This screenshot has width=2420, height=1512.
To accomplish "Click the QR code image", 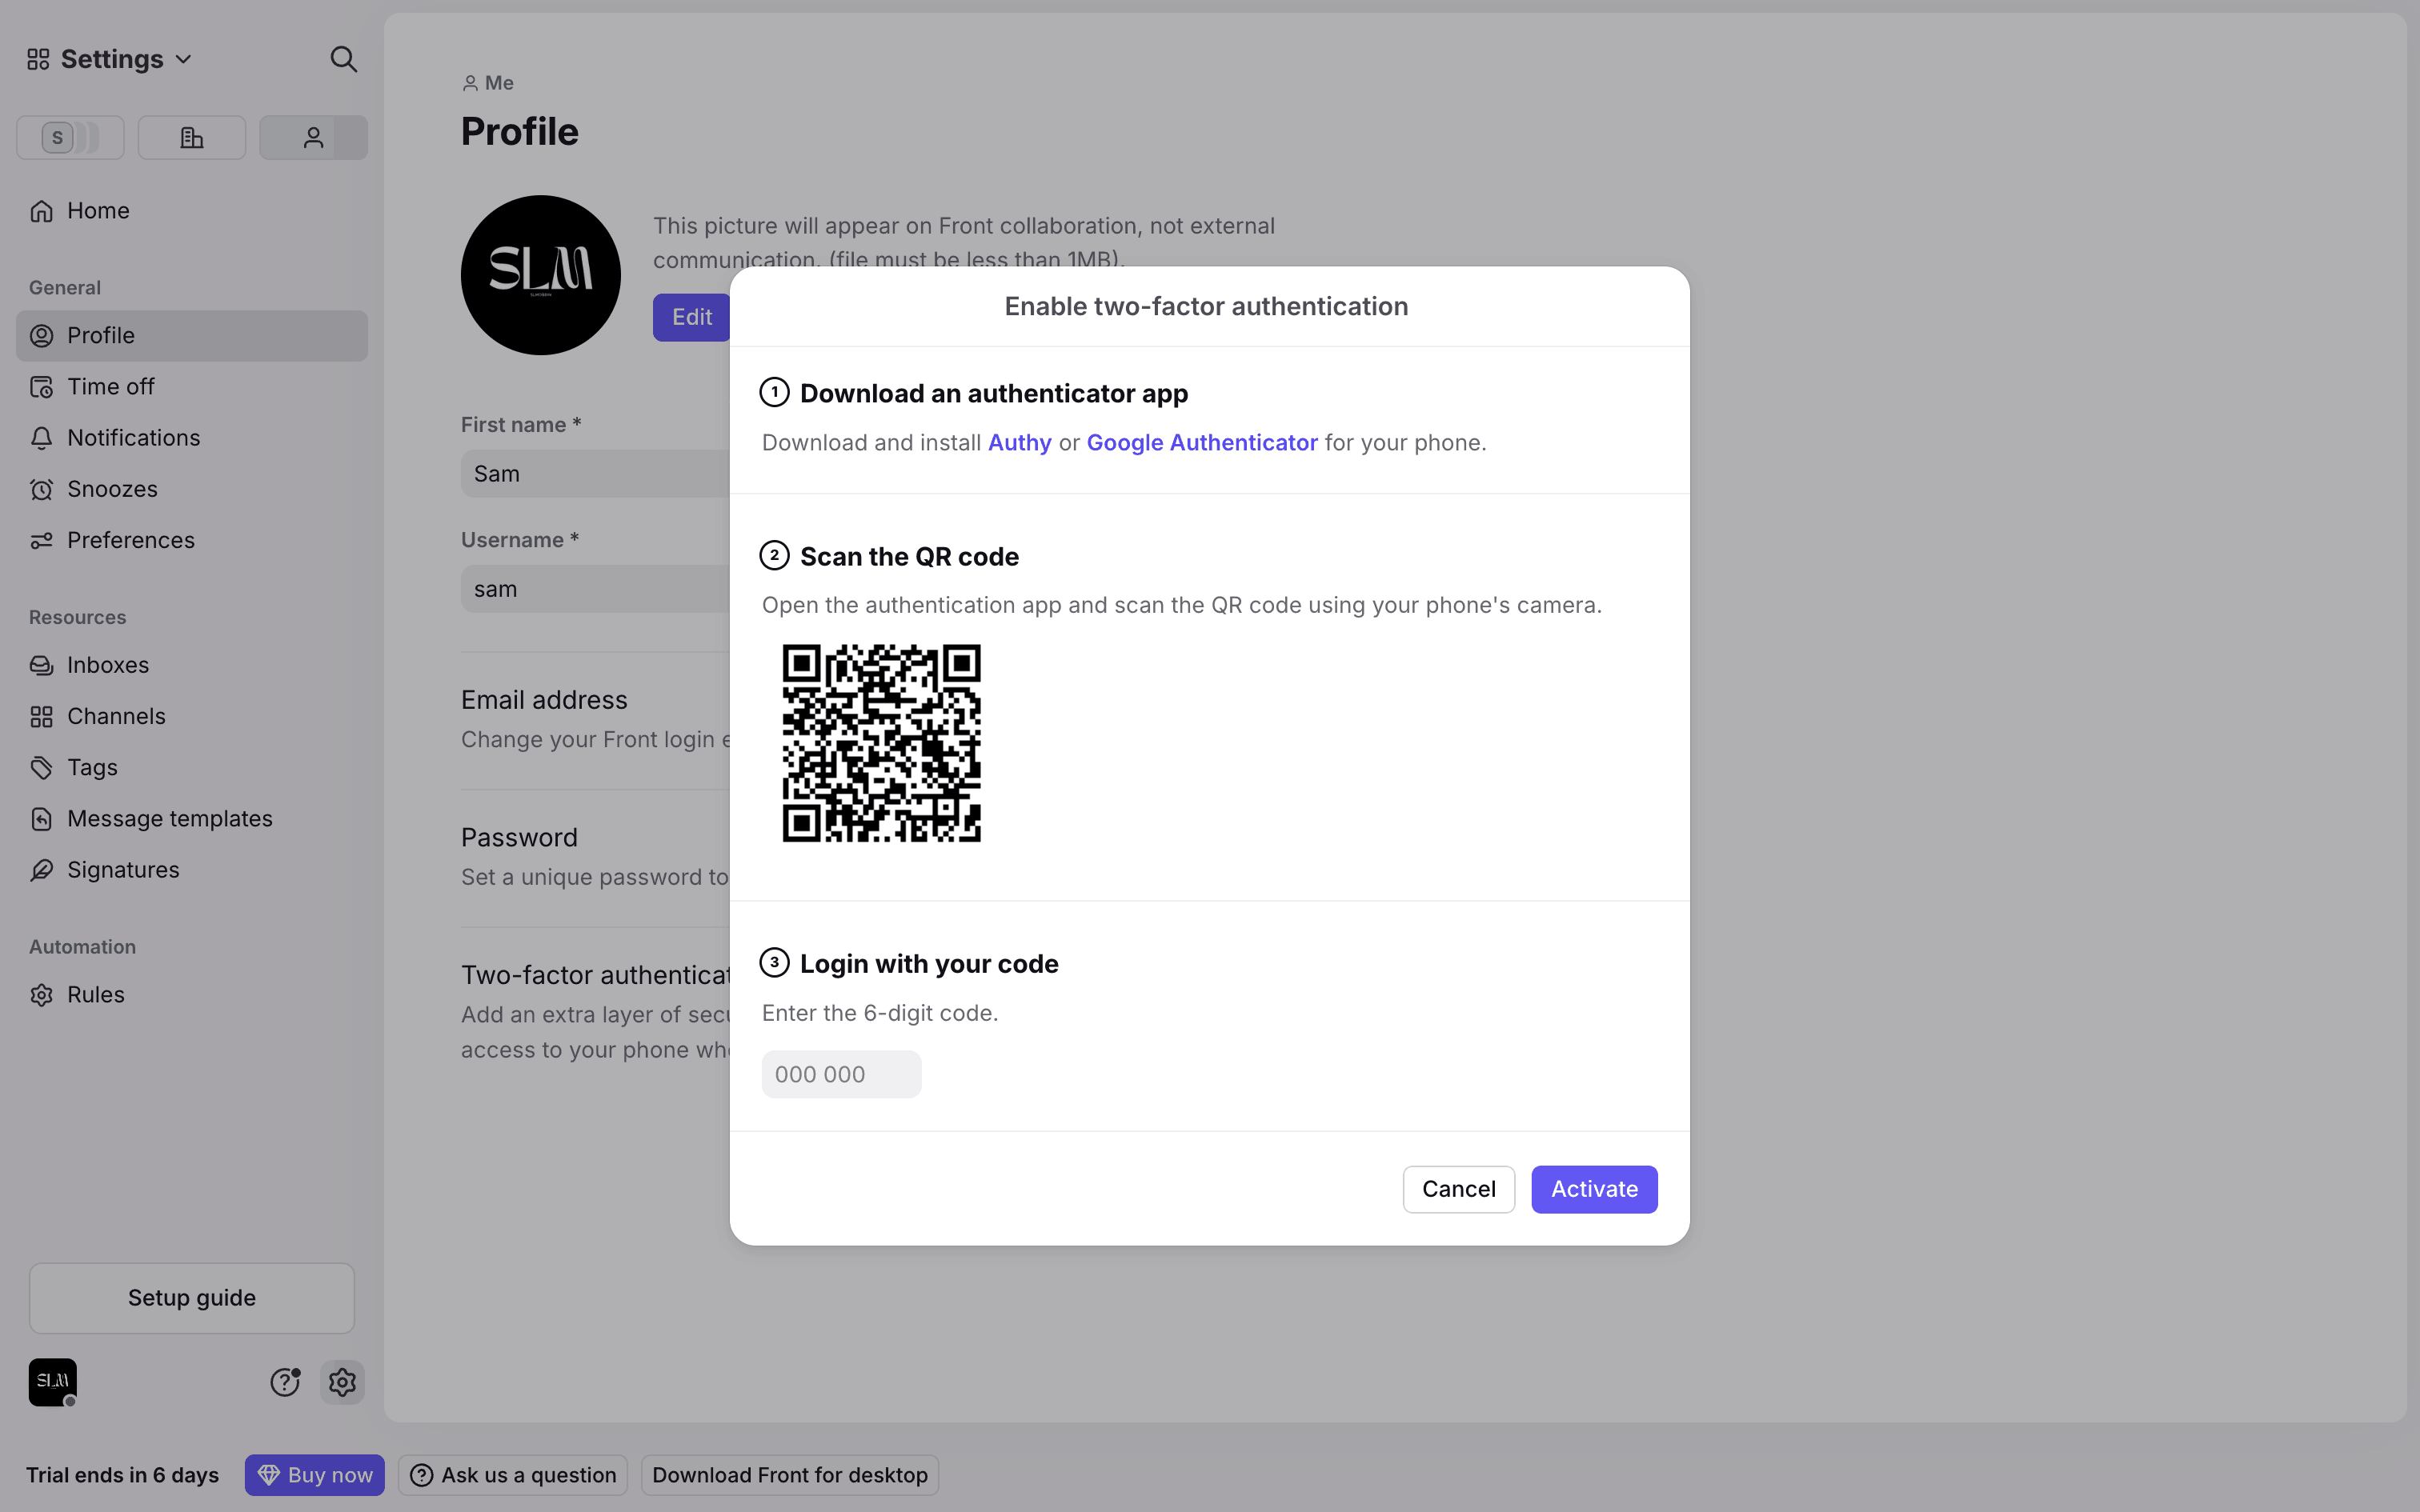I will click(x=881, y=743).
